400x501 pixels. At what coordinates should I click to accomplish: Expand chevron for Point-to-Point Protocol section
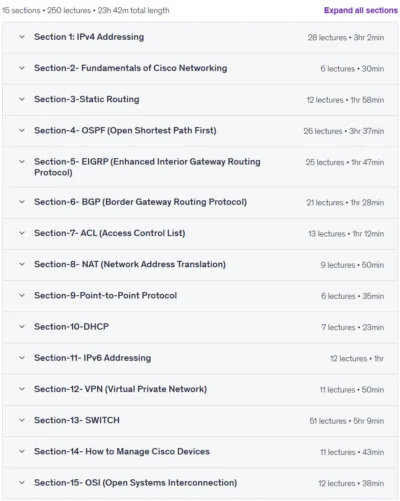click(x=22, y=295)
